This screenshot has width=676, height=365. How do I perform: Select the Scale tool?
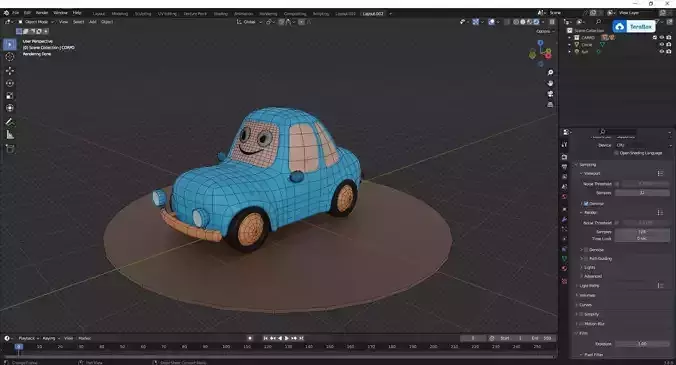point(9,96)
